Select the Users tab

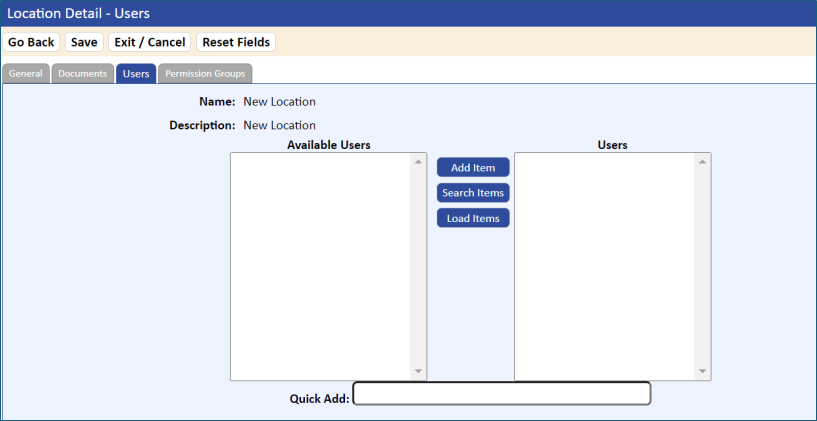tap(136, 73)
